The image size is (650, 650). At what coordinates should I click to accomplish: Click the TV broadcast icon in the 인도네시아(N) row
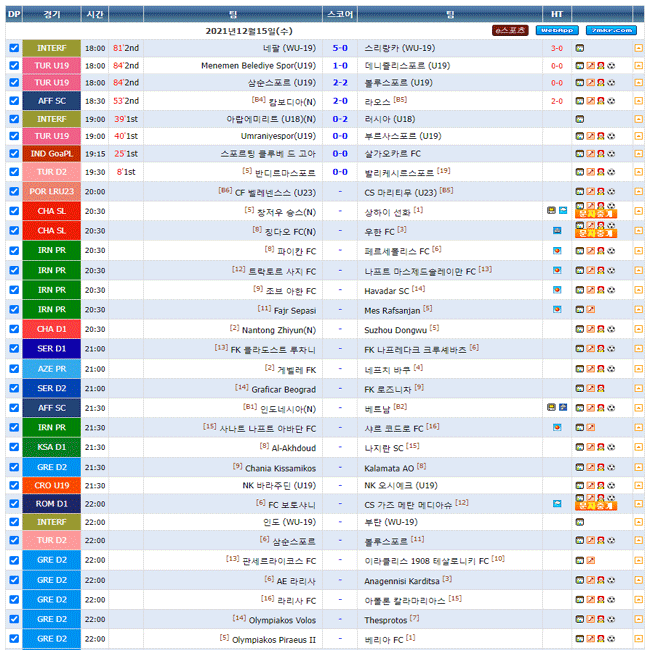tap(551, 407)
